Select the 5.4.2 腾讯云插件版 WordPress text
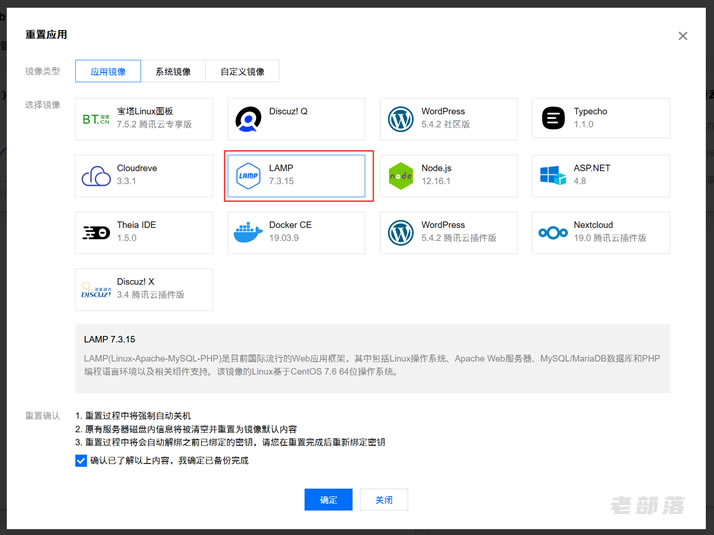The width and height of the screenshot is (714, 535). pos(459,238)
